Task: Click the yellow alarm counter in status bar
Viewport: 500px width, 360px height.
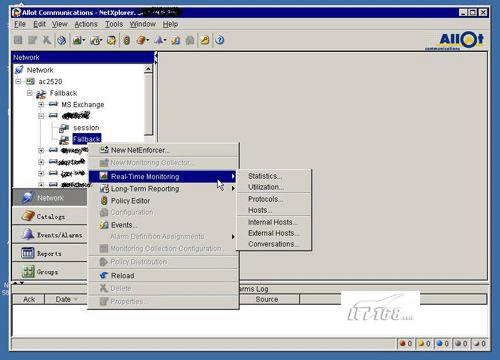Action: 424,343
